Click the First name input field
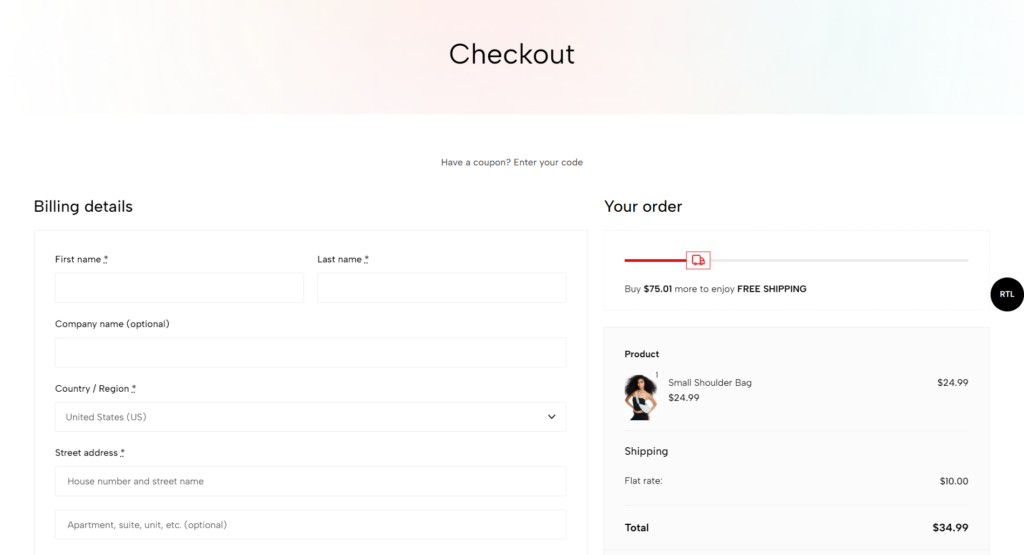 point(179,288)
